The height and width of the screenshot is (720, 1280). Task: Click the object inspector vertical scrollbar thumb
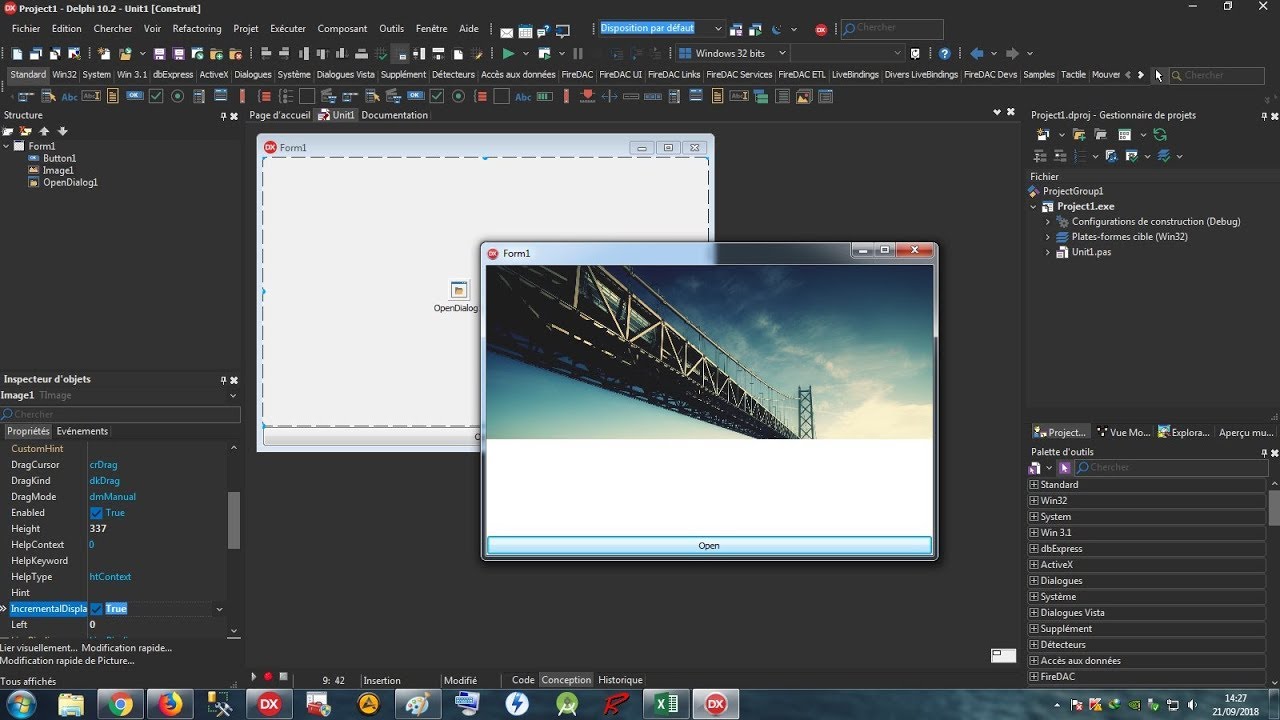234,520
